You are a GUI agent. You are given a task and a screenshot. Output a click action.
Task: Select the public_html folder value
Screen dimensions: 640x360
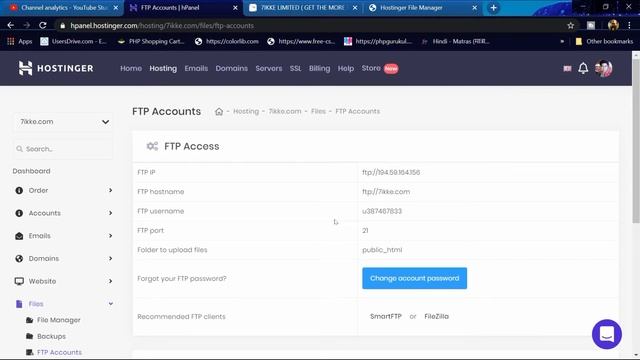[382, 250]
